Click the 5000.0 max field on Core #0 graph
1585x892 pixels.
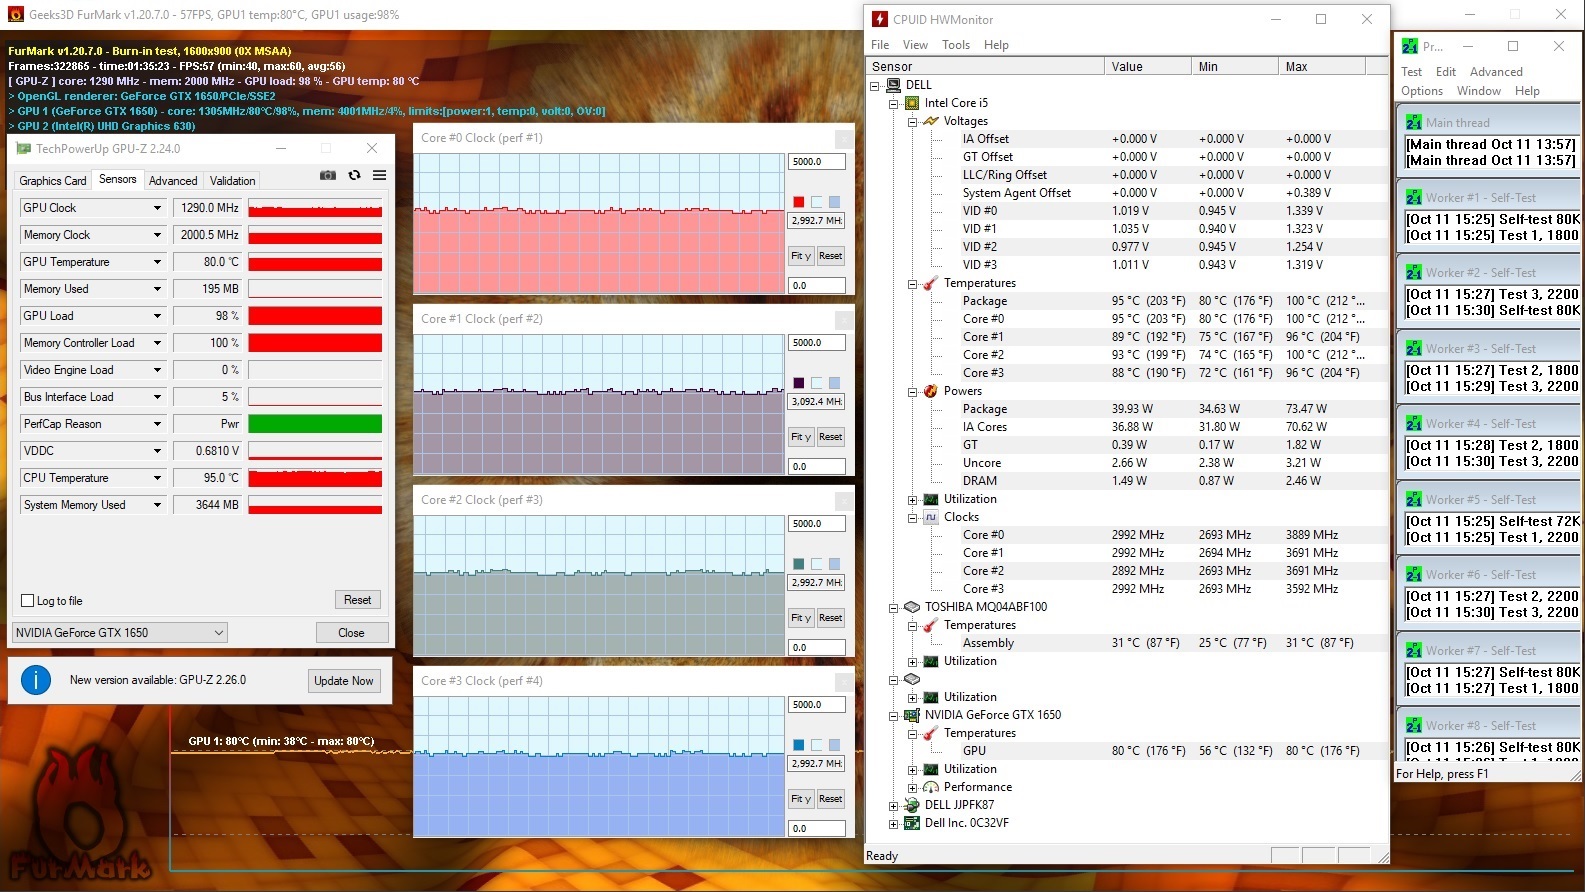tap(817, 162)
